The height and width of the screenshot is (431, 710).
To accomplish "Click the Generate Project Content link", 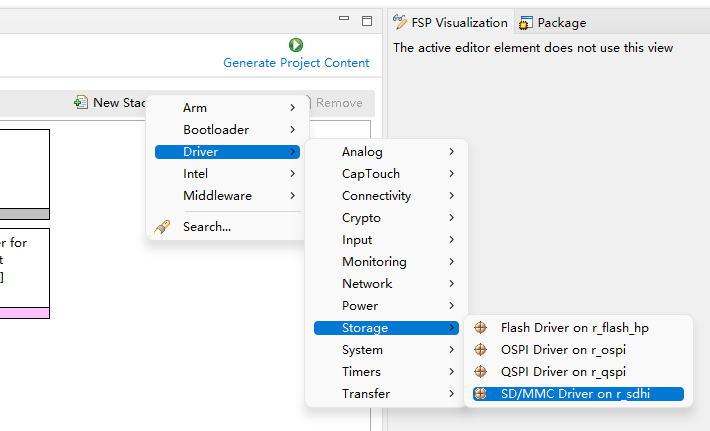I will tap(296, 63).
